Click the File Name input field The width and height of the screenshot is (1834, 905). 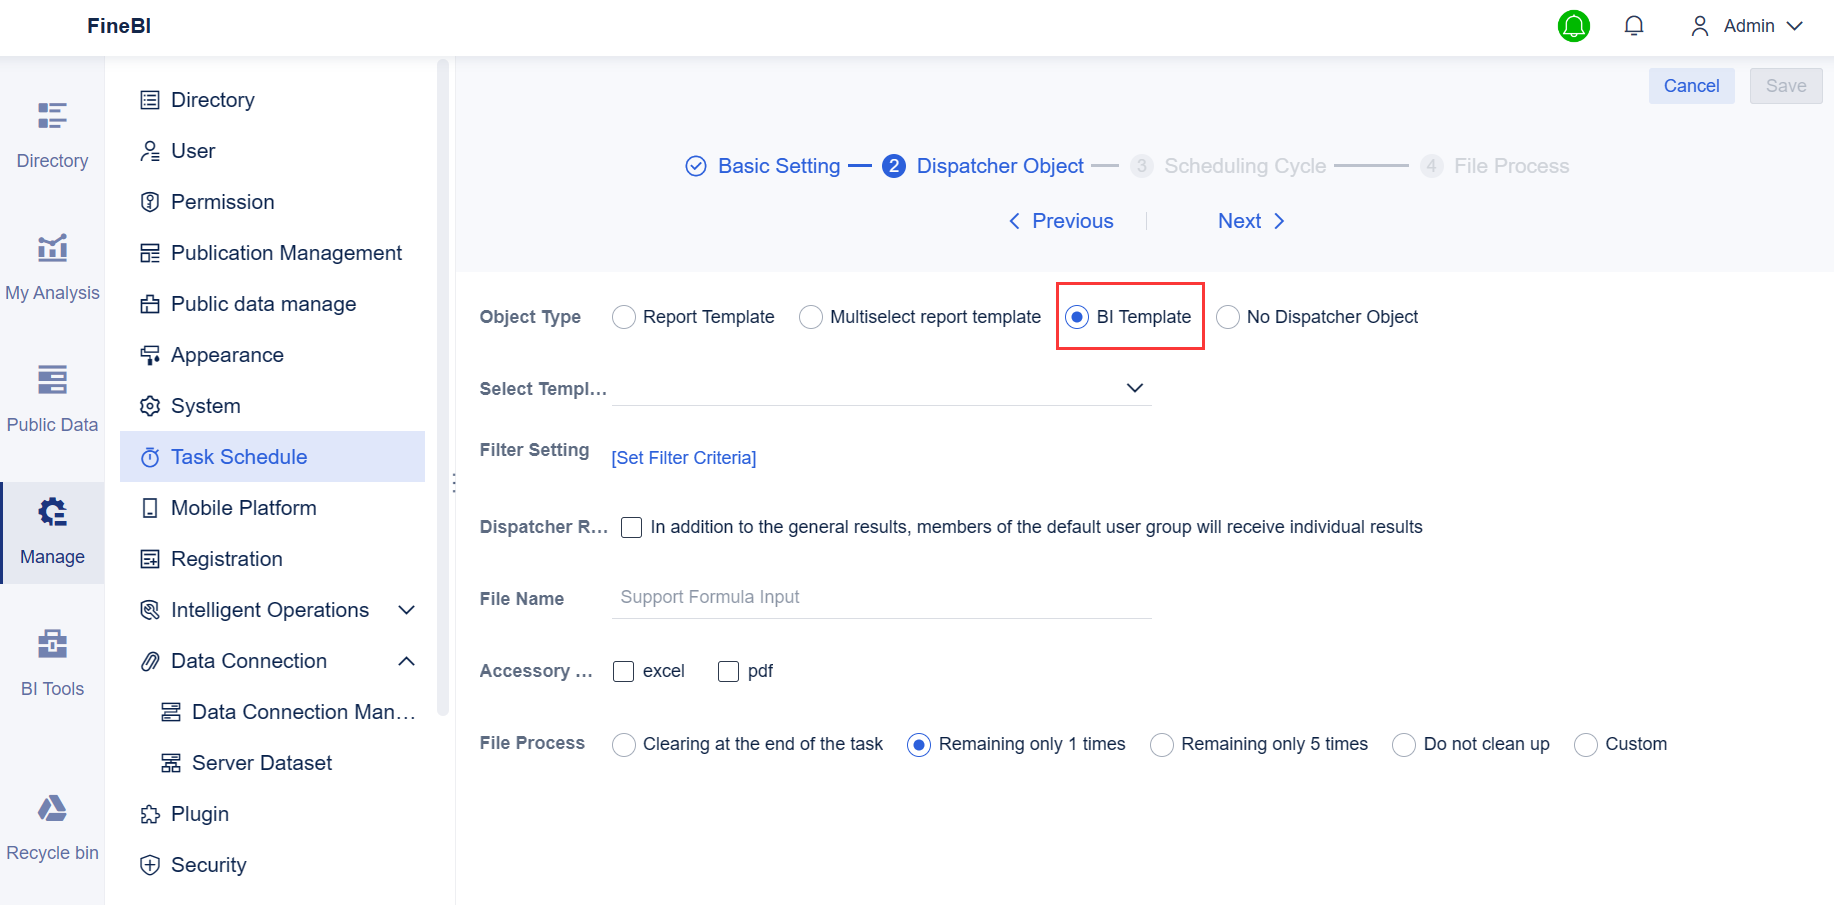pyautogui.click(x=881, y=597)
